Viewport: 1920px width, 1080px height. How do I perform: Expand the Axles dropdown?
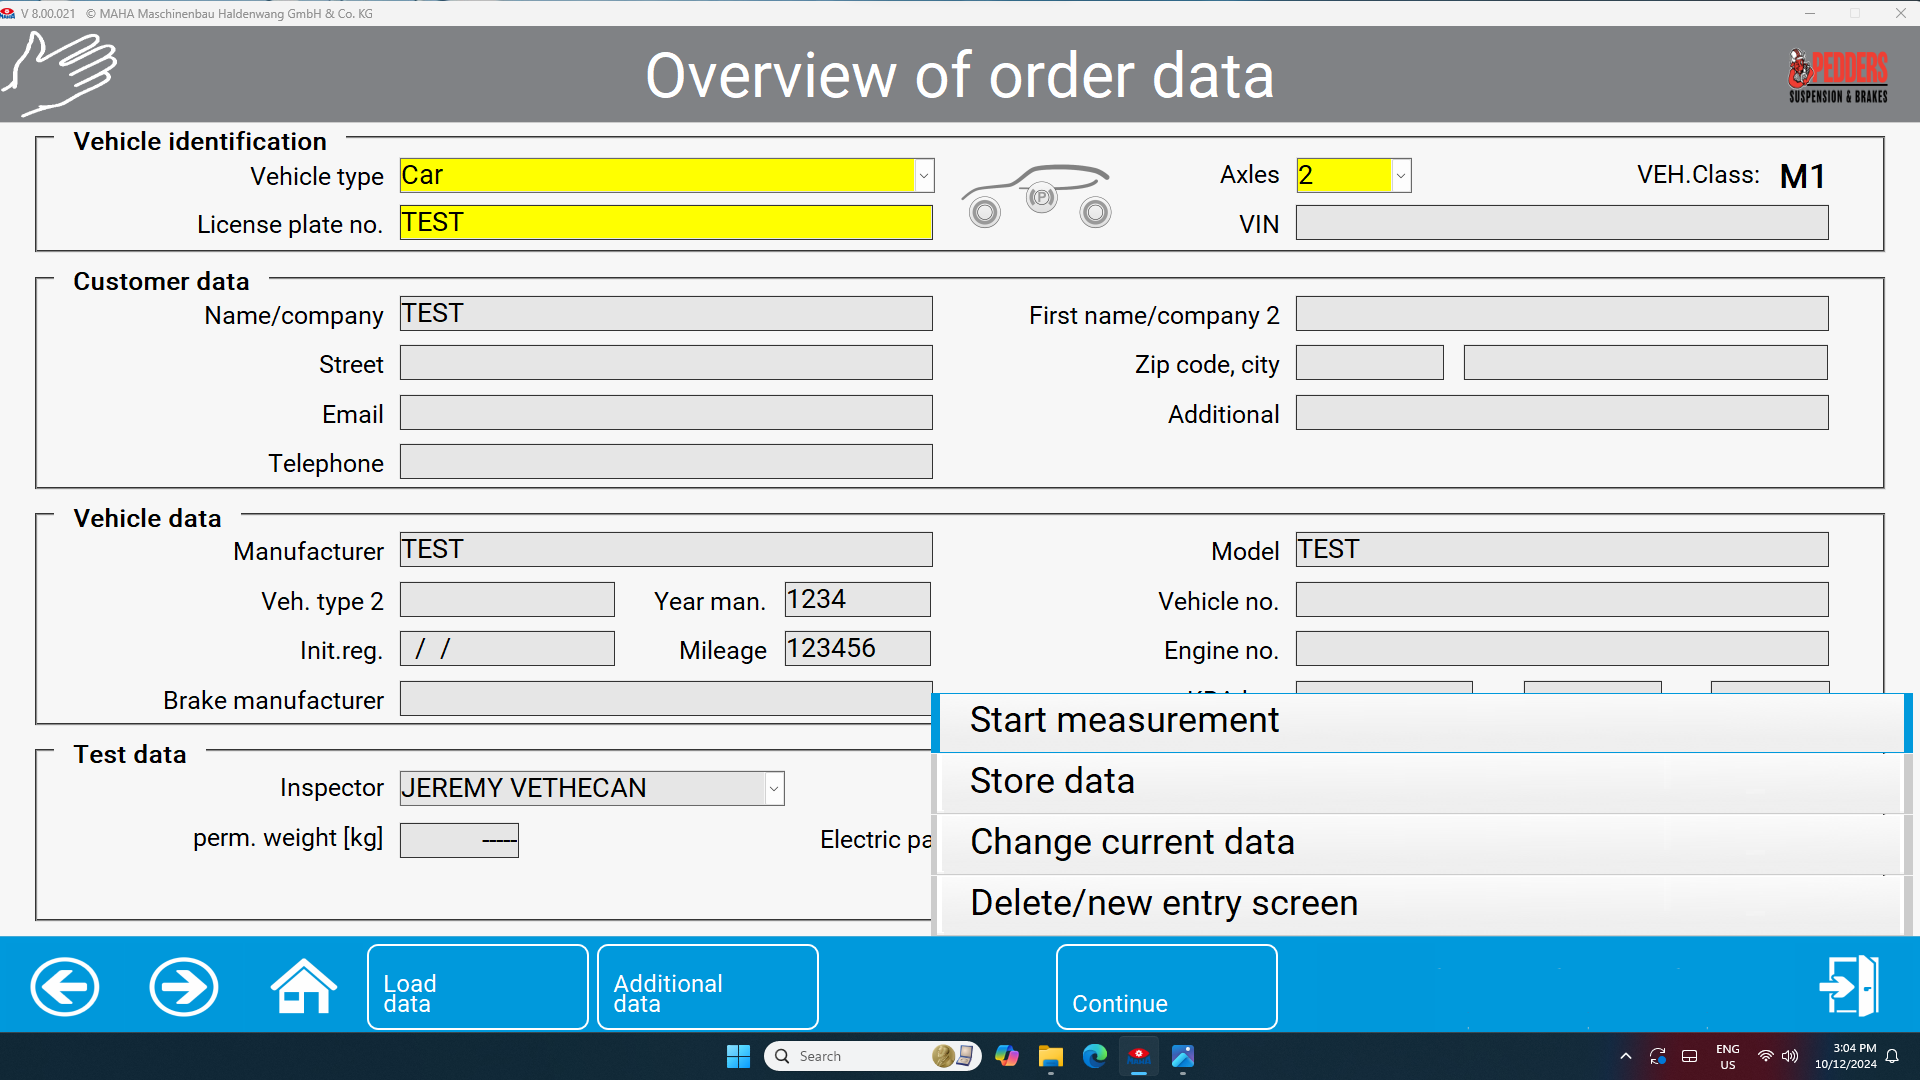(1401, 176)
